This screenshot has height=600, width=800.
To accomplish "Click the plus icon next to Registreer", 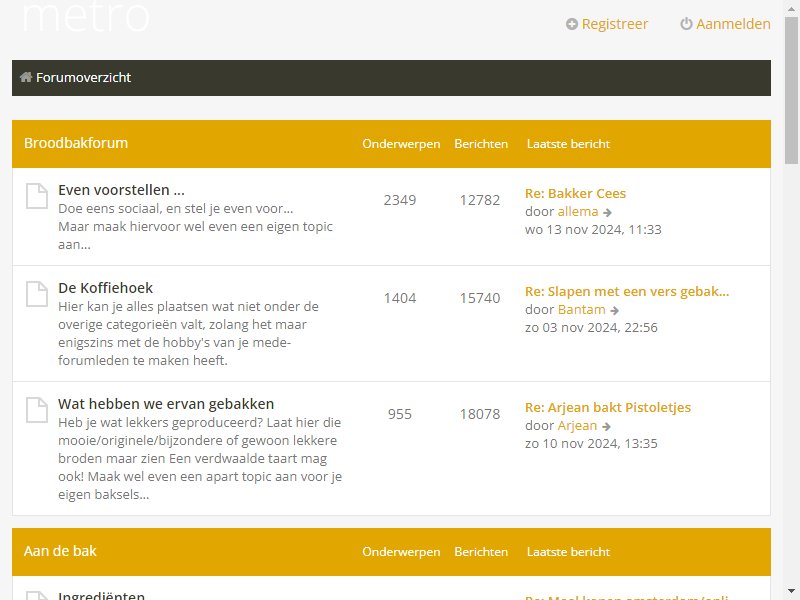I will pos(572,24).
